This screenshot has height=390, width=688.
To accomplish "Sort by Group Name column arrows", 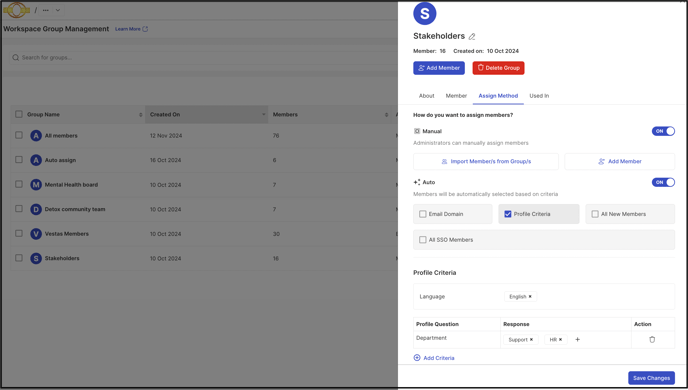I will click(x=140, y=114).
